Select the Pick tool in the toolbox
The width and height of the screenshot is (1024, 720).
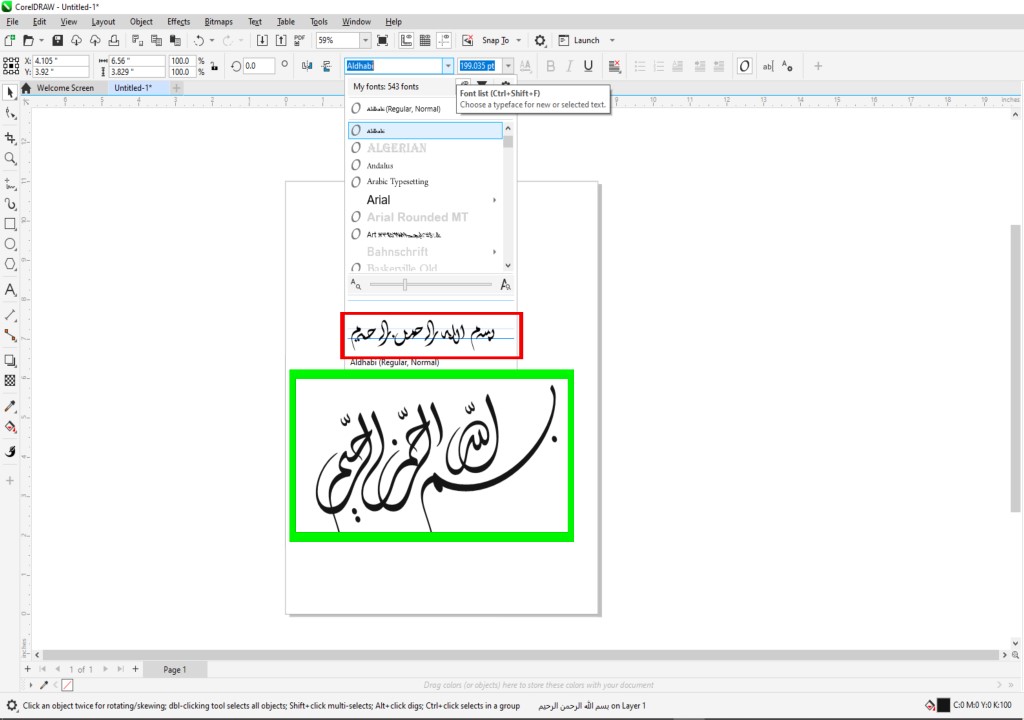click(x=10, y=93)
